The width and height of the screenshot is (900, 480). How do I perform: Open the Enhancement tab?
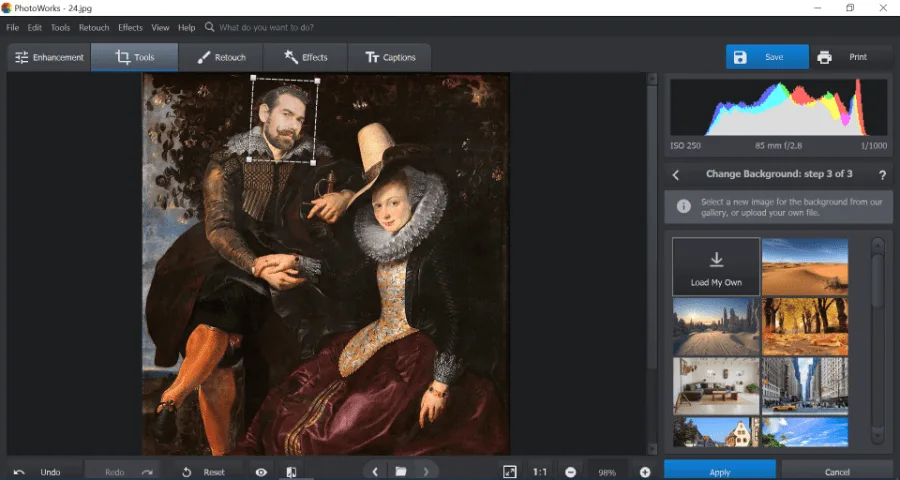(49, 57)
